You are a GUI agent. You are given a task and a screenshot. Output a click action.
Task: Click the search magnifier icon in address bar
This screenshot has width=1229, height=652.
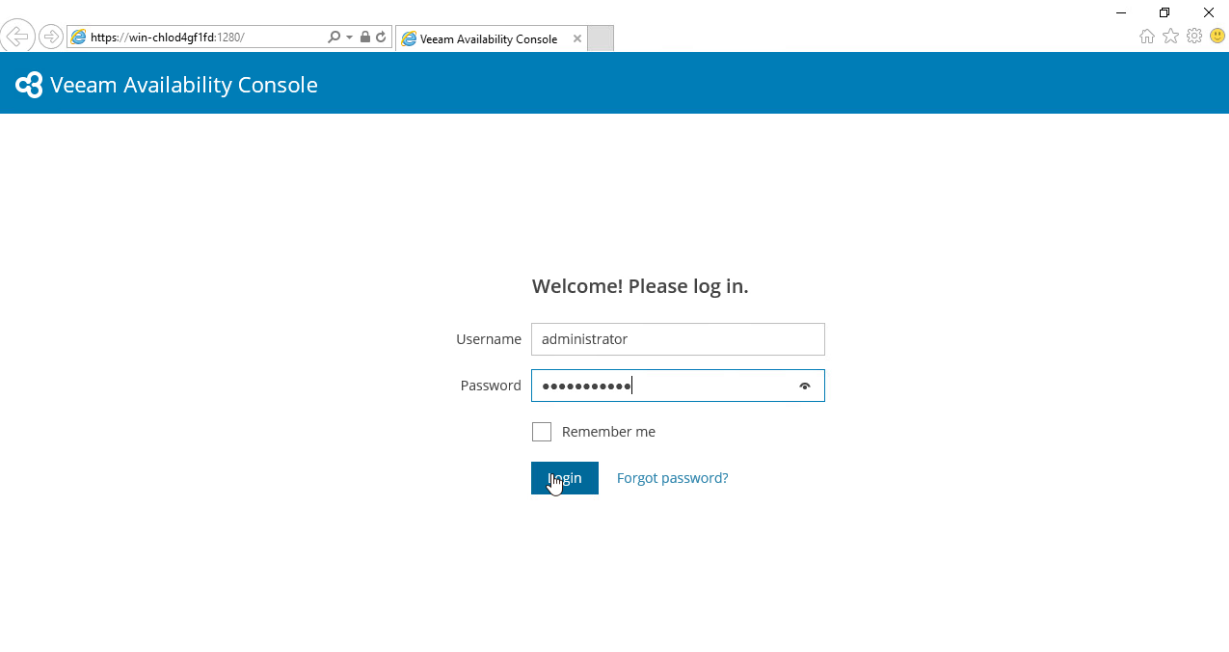pyautogui.click(x=334, y=37)
